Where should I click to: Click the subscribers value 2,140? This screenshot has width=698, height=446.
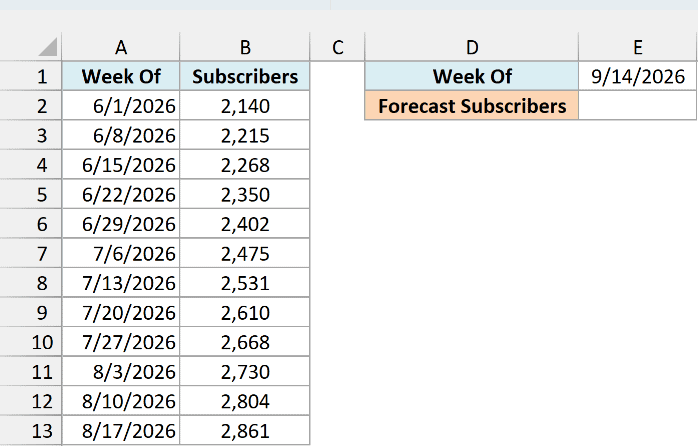(245, 106)
